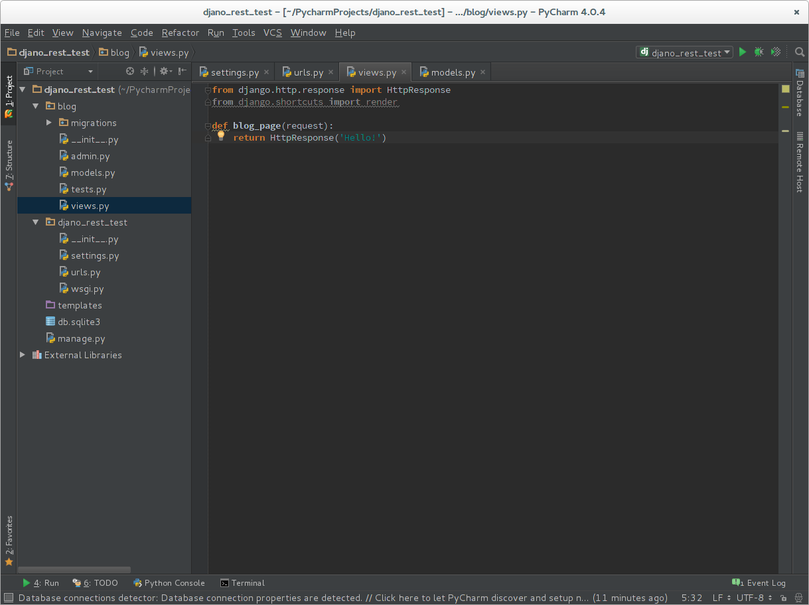Click the return HttpResponse line in editor
This screenshot has height=605, width=809.
(x=310, y=138)
